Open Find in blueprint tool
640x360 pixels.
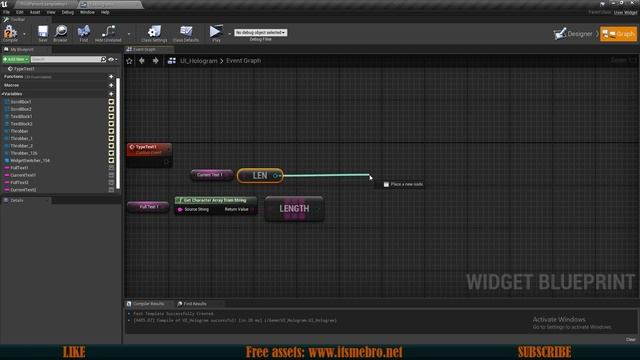[84, 33]
